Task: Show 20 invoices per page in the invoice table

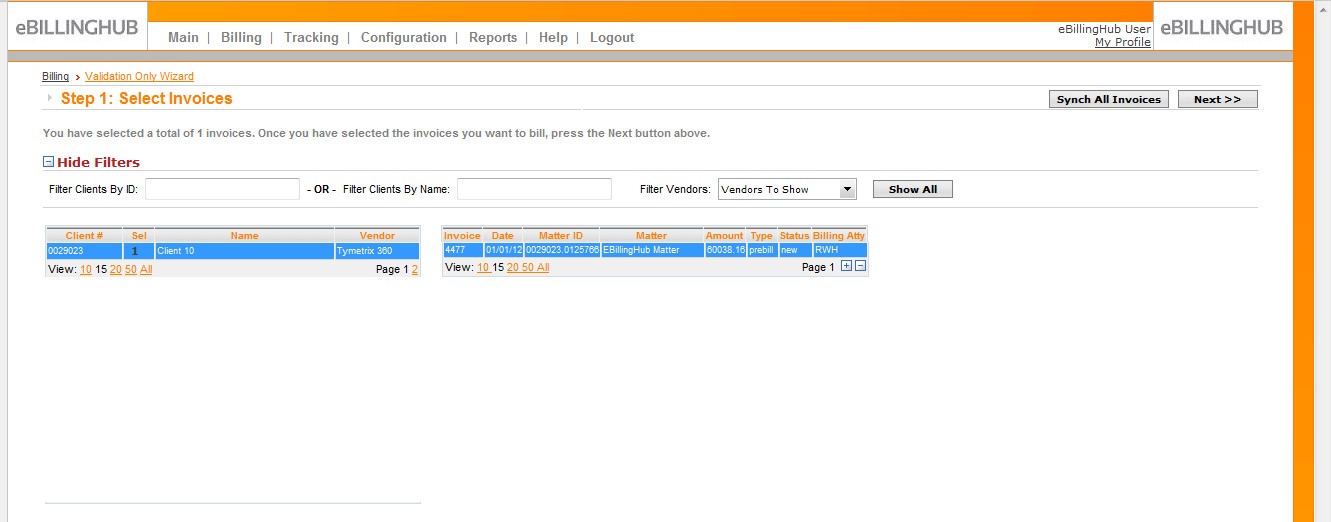Action: pyautogui.click(x=513, y=268)
